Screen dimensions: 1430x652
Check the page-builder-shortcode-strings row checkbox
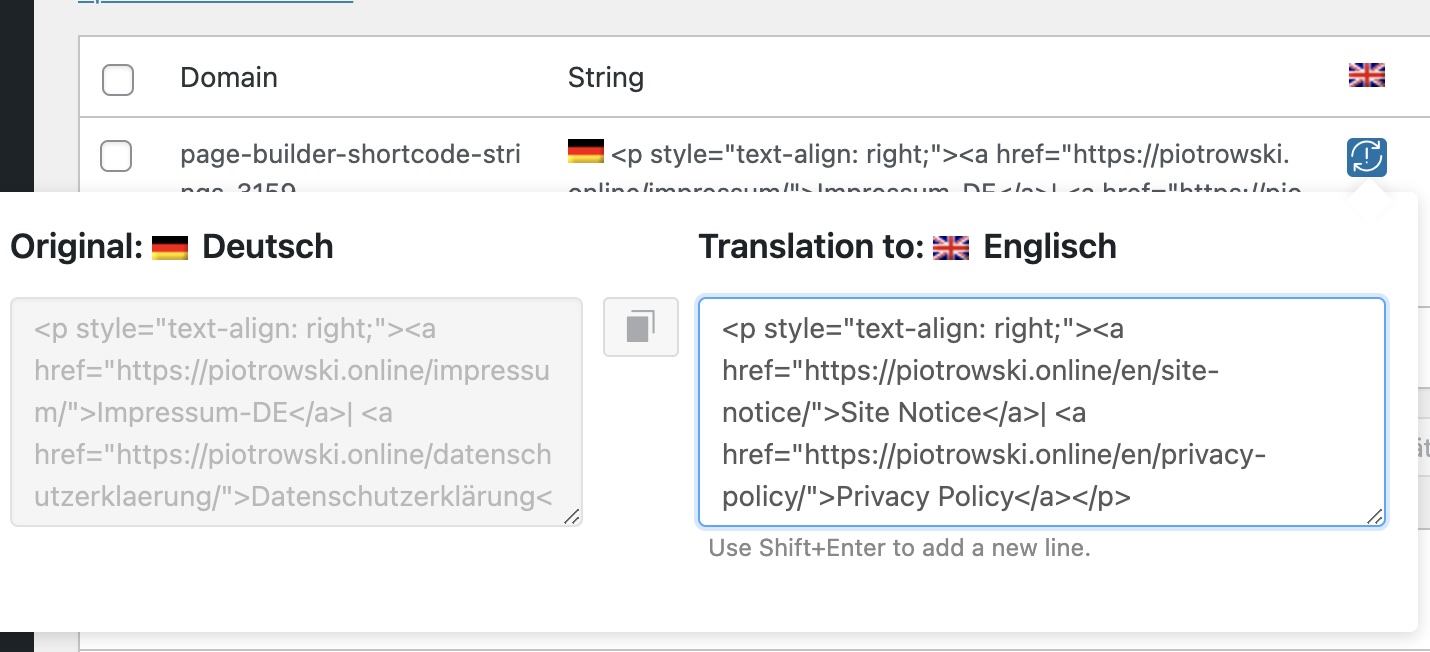tap(117, 156)
